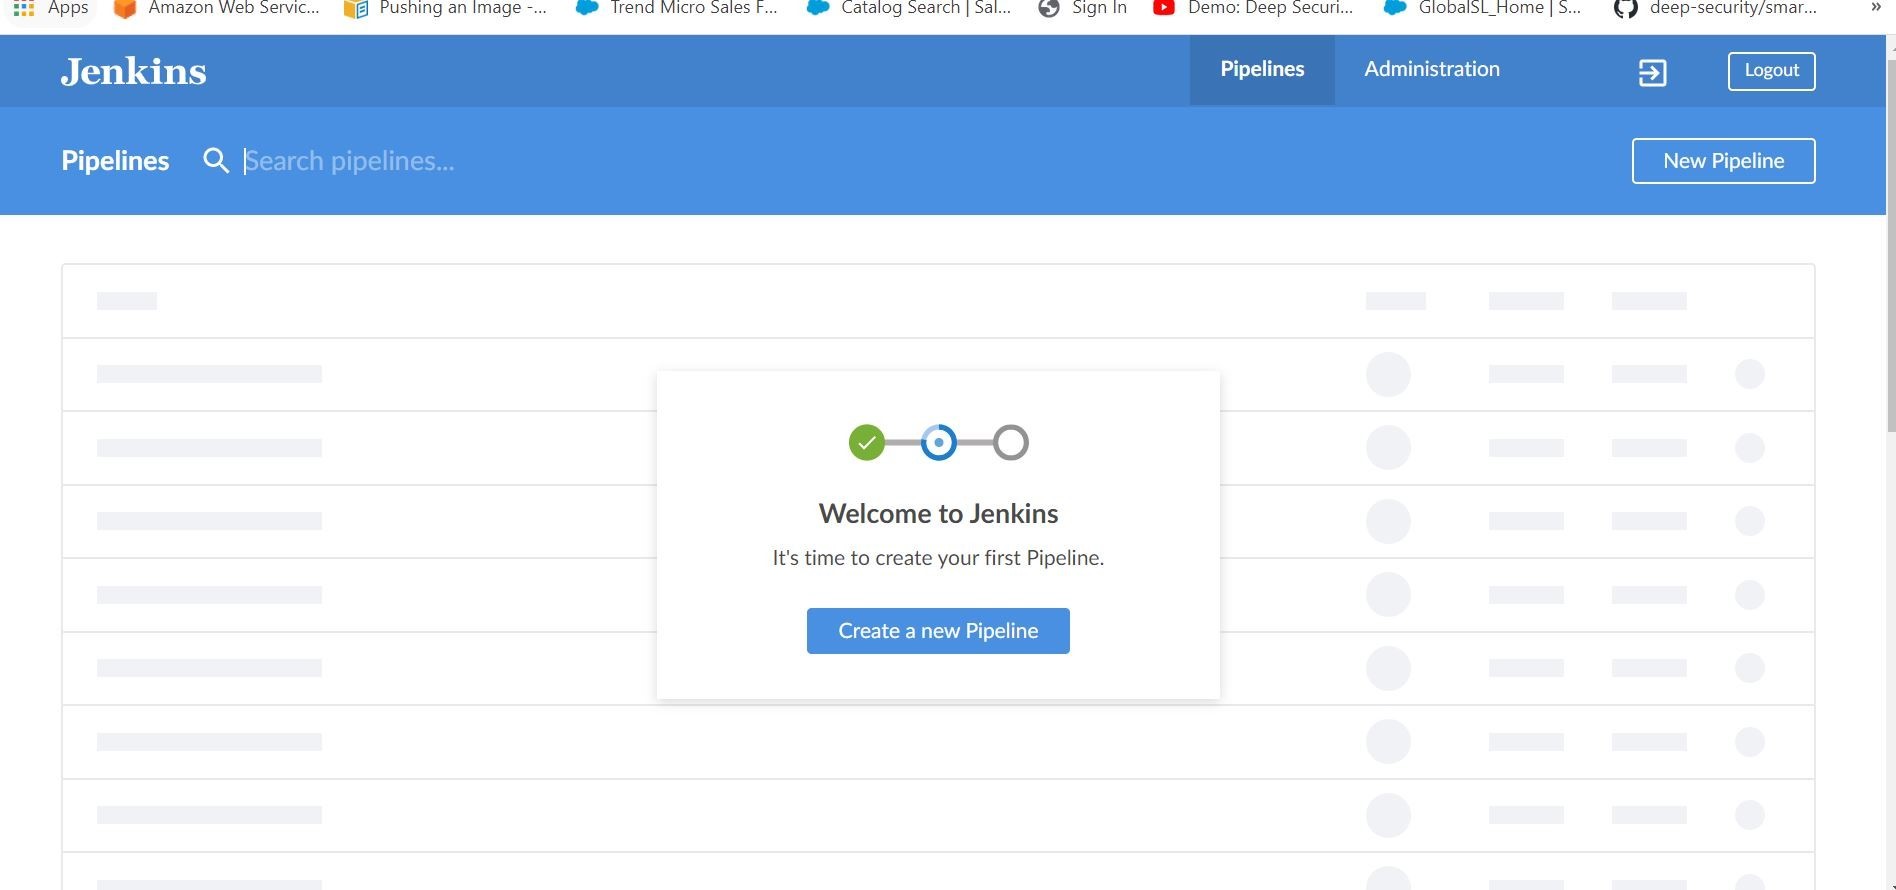Open the Demo: Deep Security bookmark

(x=1253, y=8)
